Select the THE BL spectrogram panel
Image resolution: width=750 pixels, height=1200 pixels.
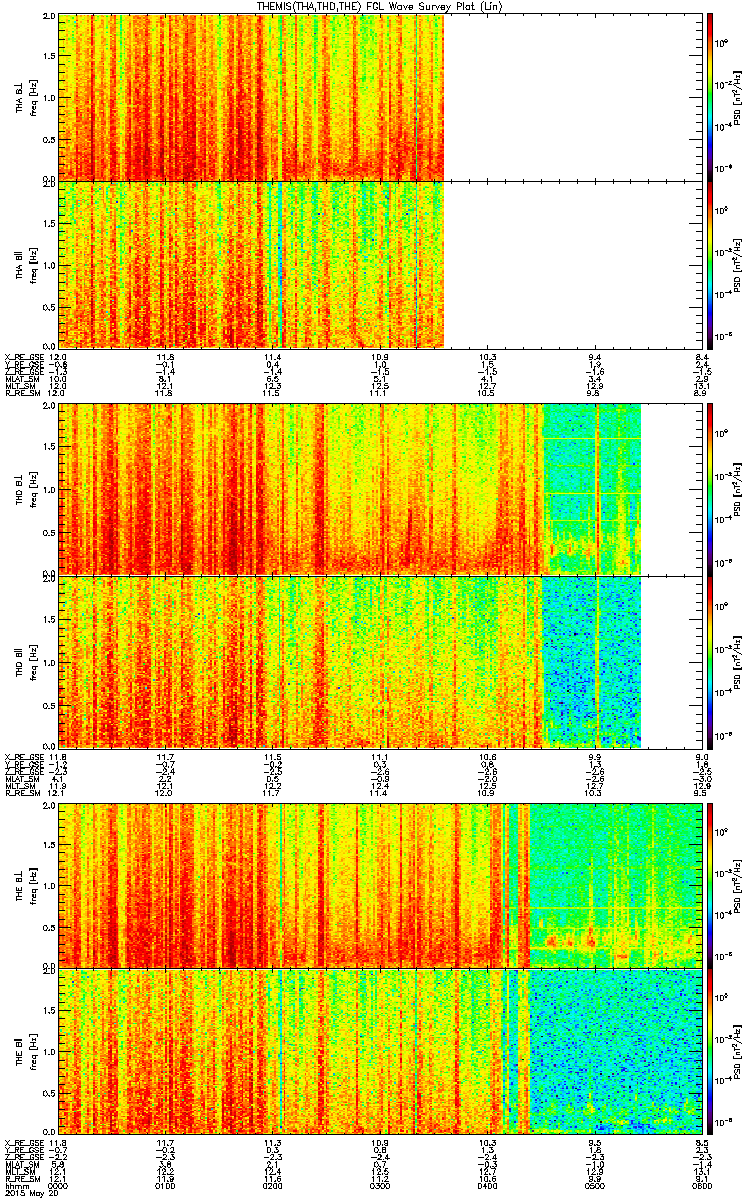click(x=380, y=884)
